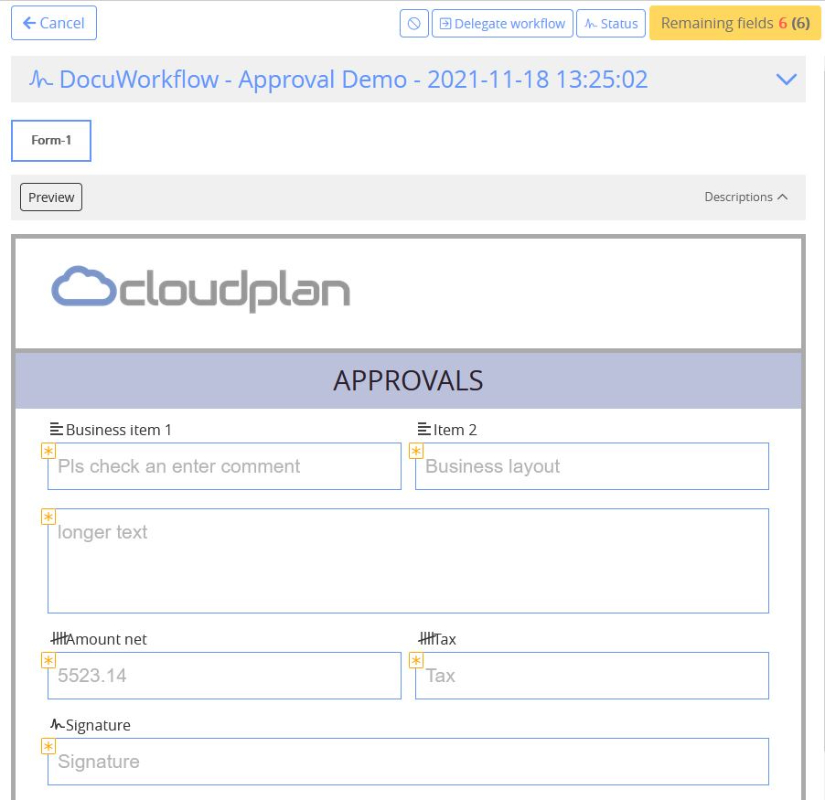Open Delegate workflow
825x800 pixels.
click(x=502, y=24)
